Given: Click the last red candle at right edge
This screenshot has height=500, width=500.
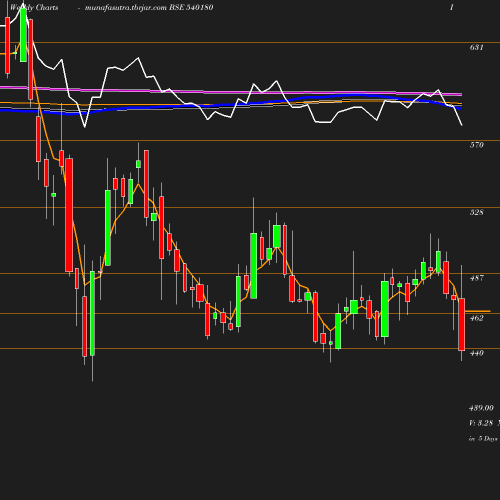Looking at the screenshot, I should click(462, 324).
